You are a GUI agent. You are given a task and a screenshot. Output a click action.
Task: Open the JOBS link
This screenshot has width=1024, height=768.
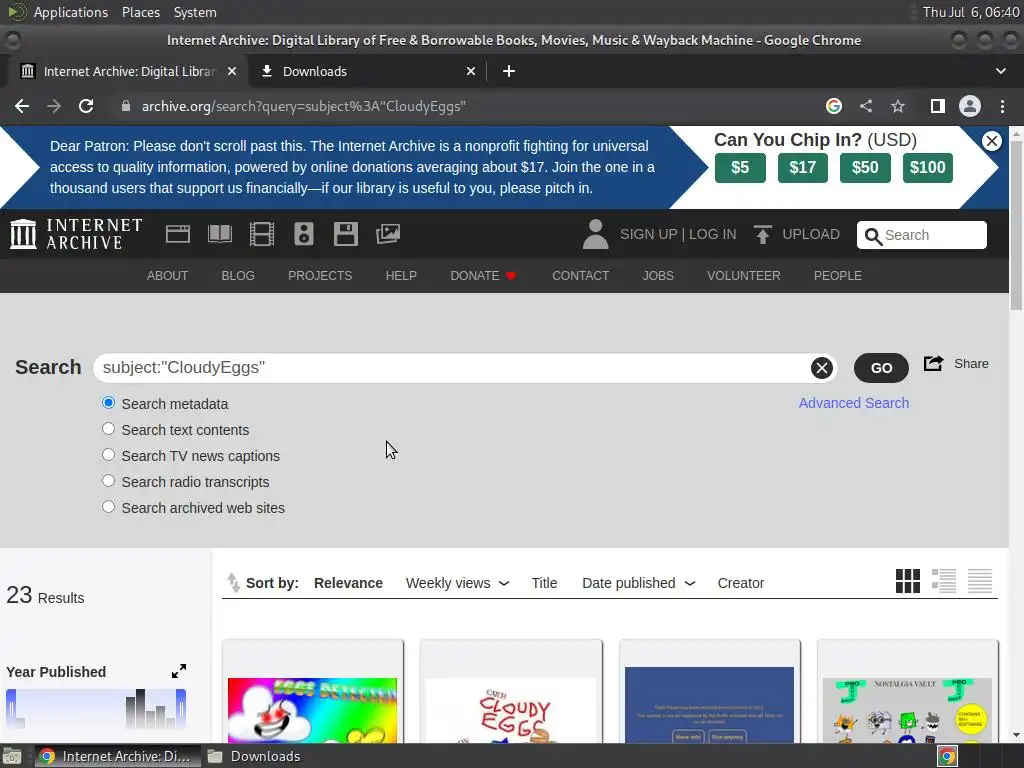point(658,276)
